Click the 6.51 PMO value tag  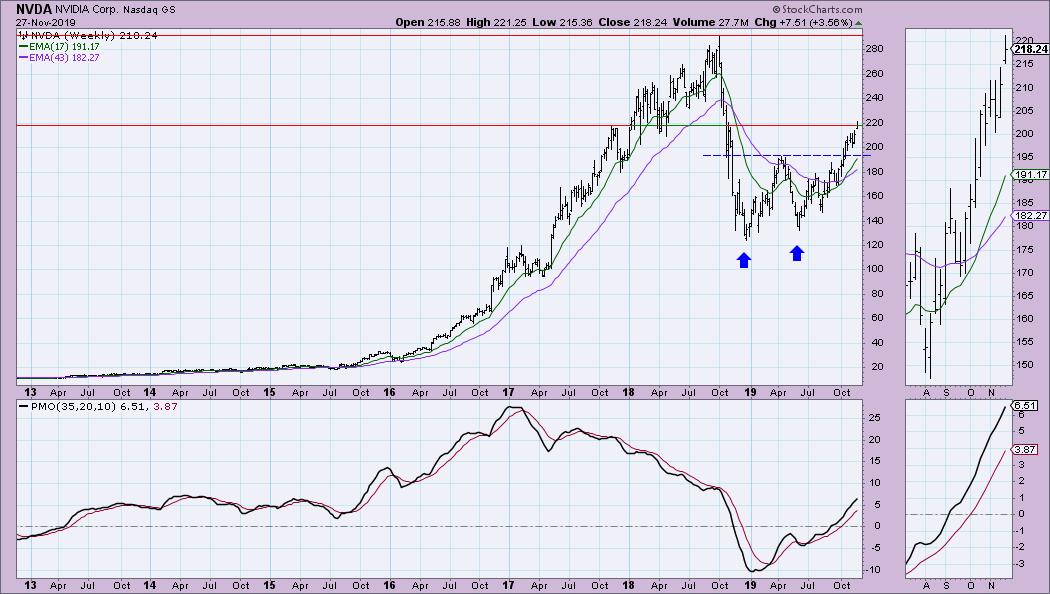[1025, 405]
